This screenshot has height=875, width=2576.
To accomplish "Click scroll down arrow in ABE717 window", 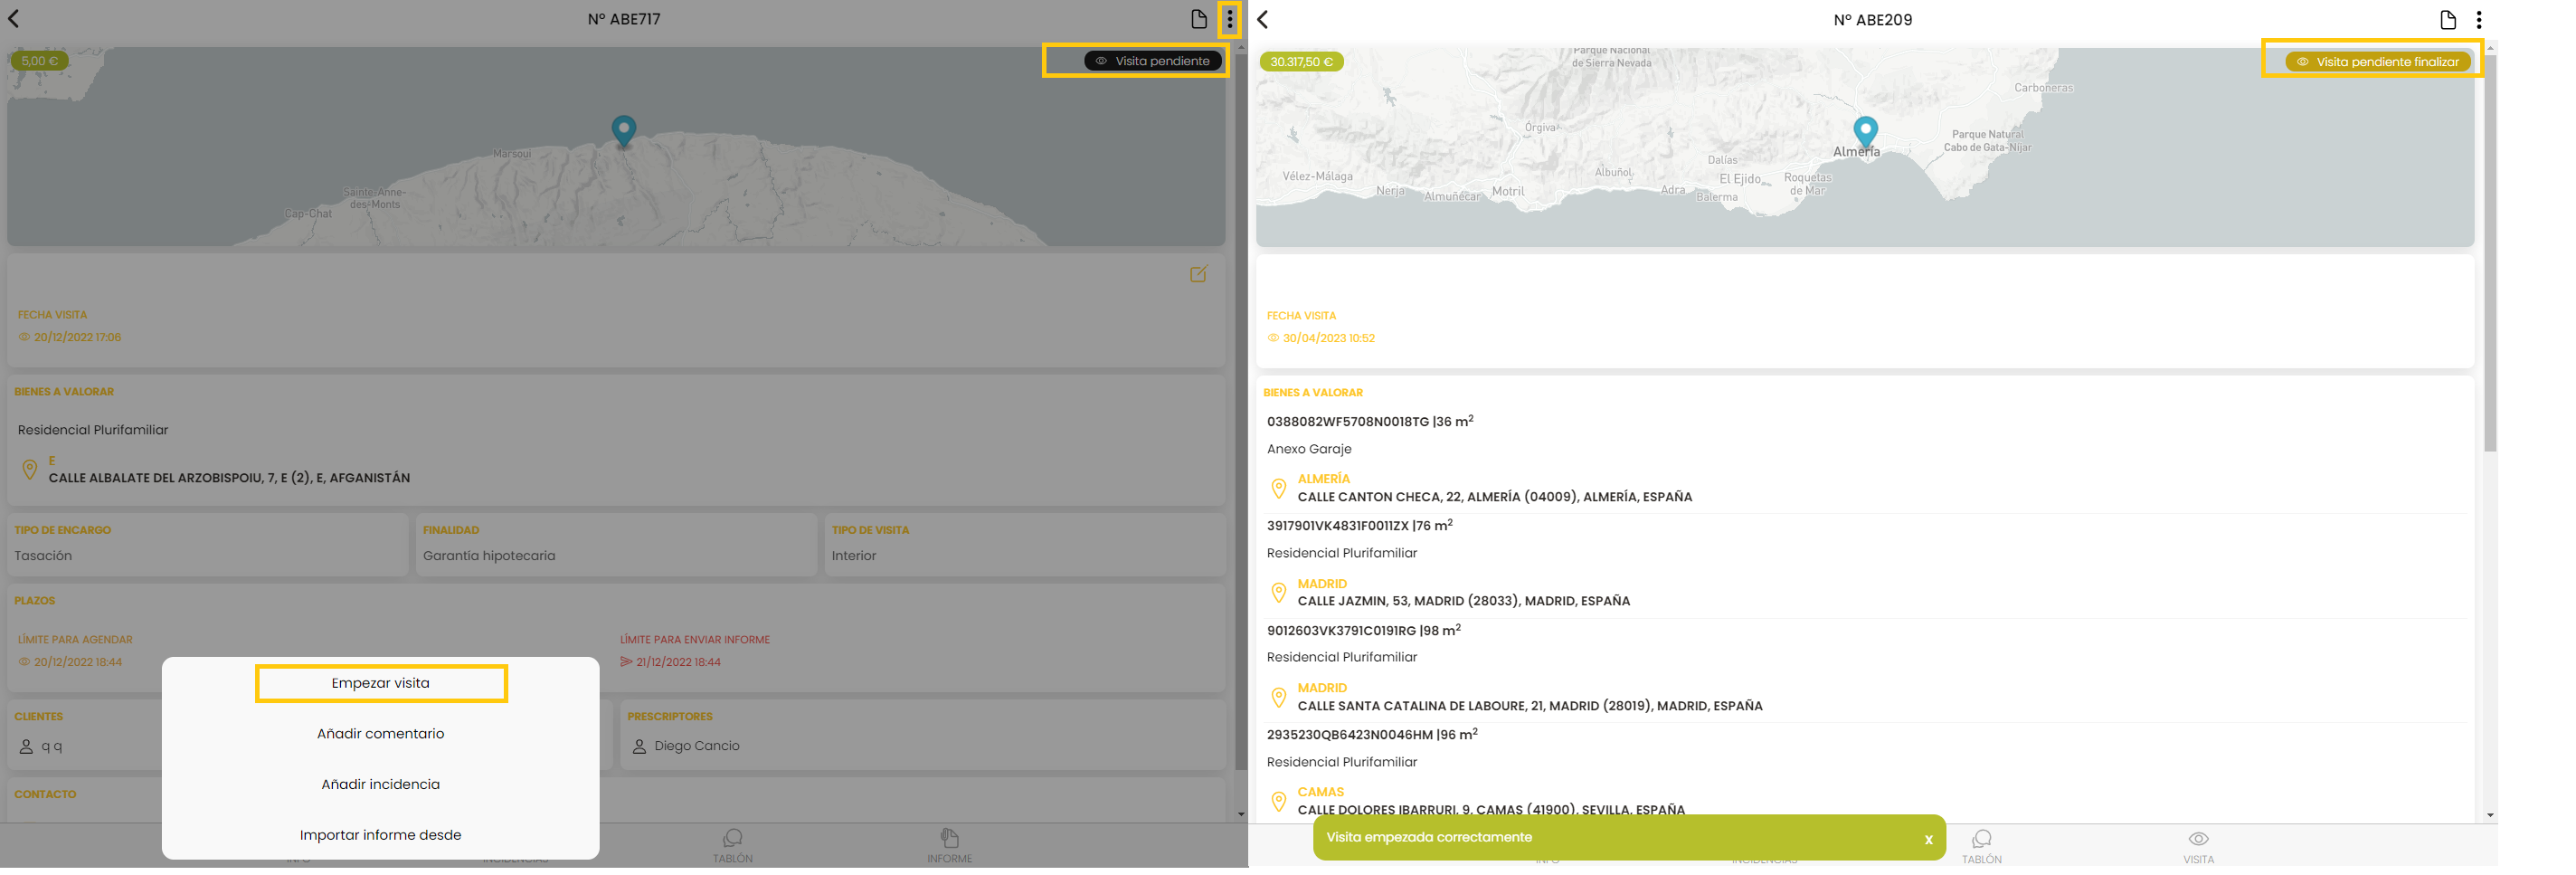I will [1241, 815].
